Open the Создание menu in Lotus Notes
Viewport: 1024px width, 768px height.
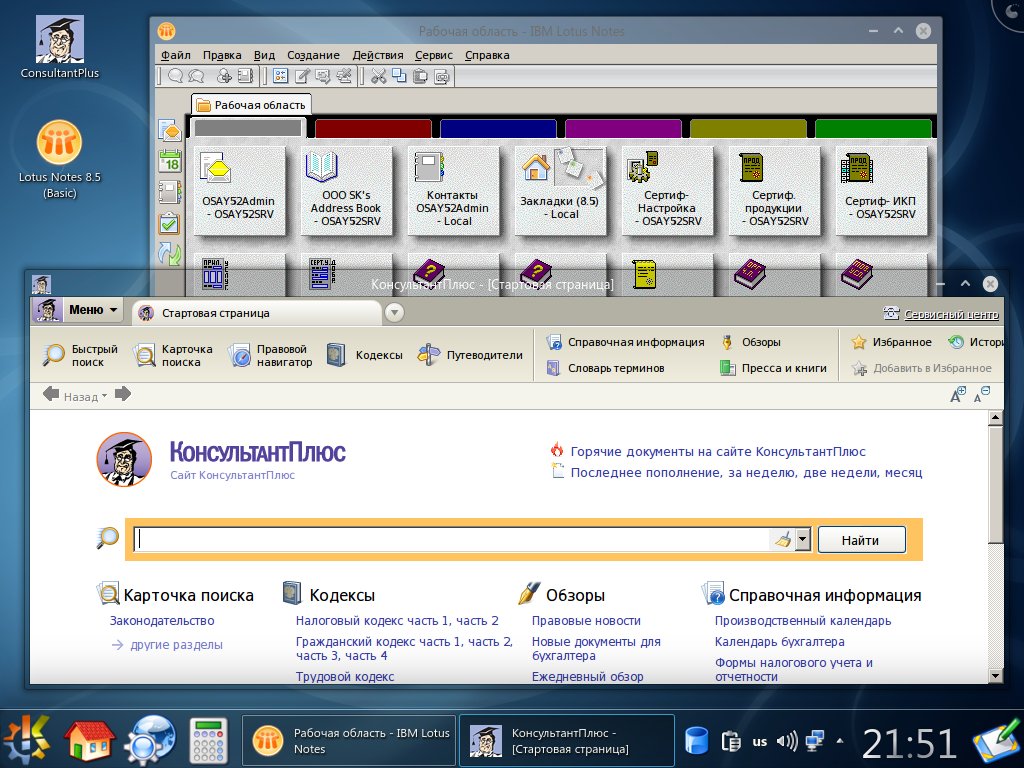(313, 55)
